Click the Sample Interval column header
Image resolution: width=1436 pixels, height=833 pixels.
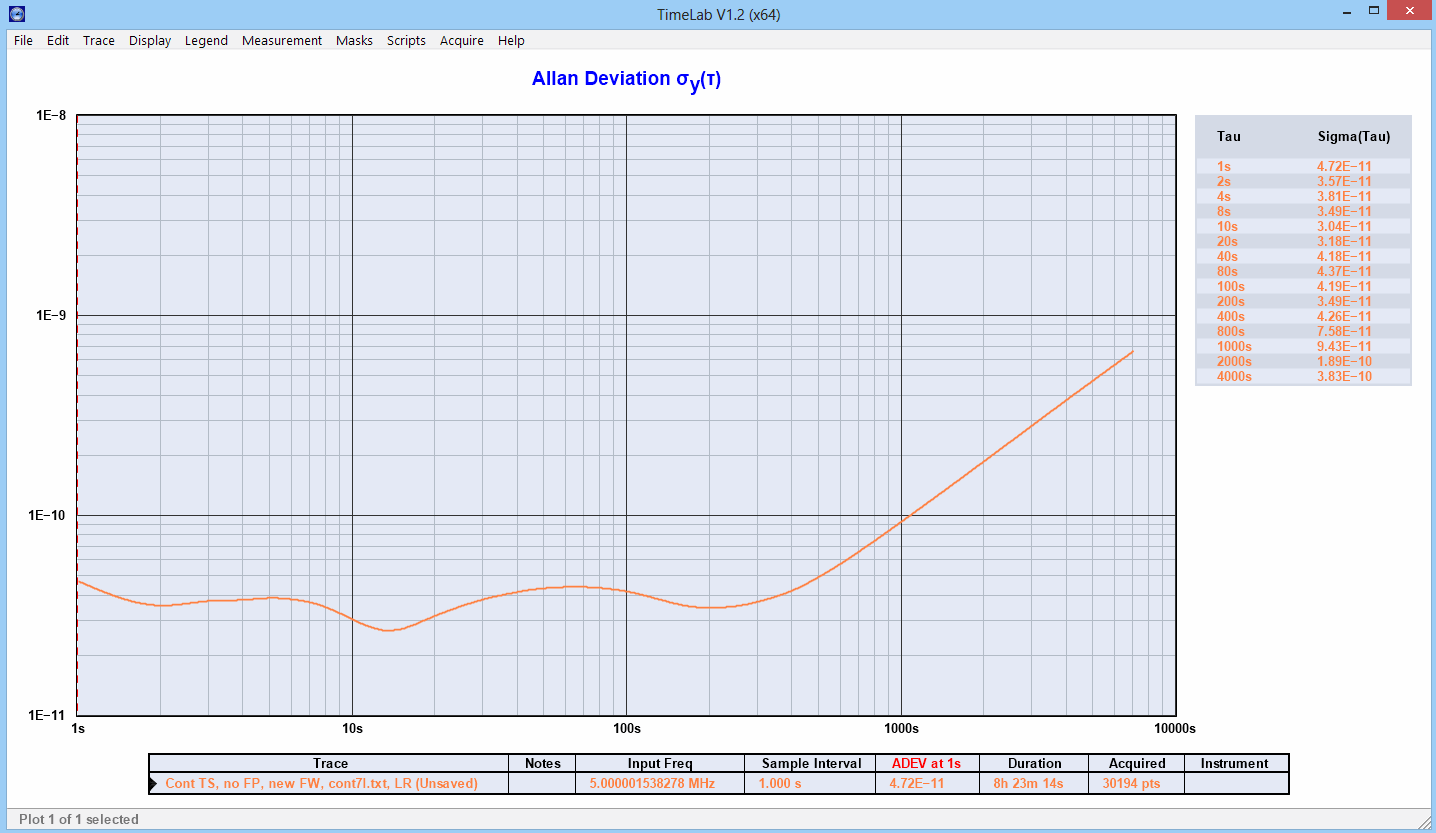(811, 763)
